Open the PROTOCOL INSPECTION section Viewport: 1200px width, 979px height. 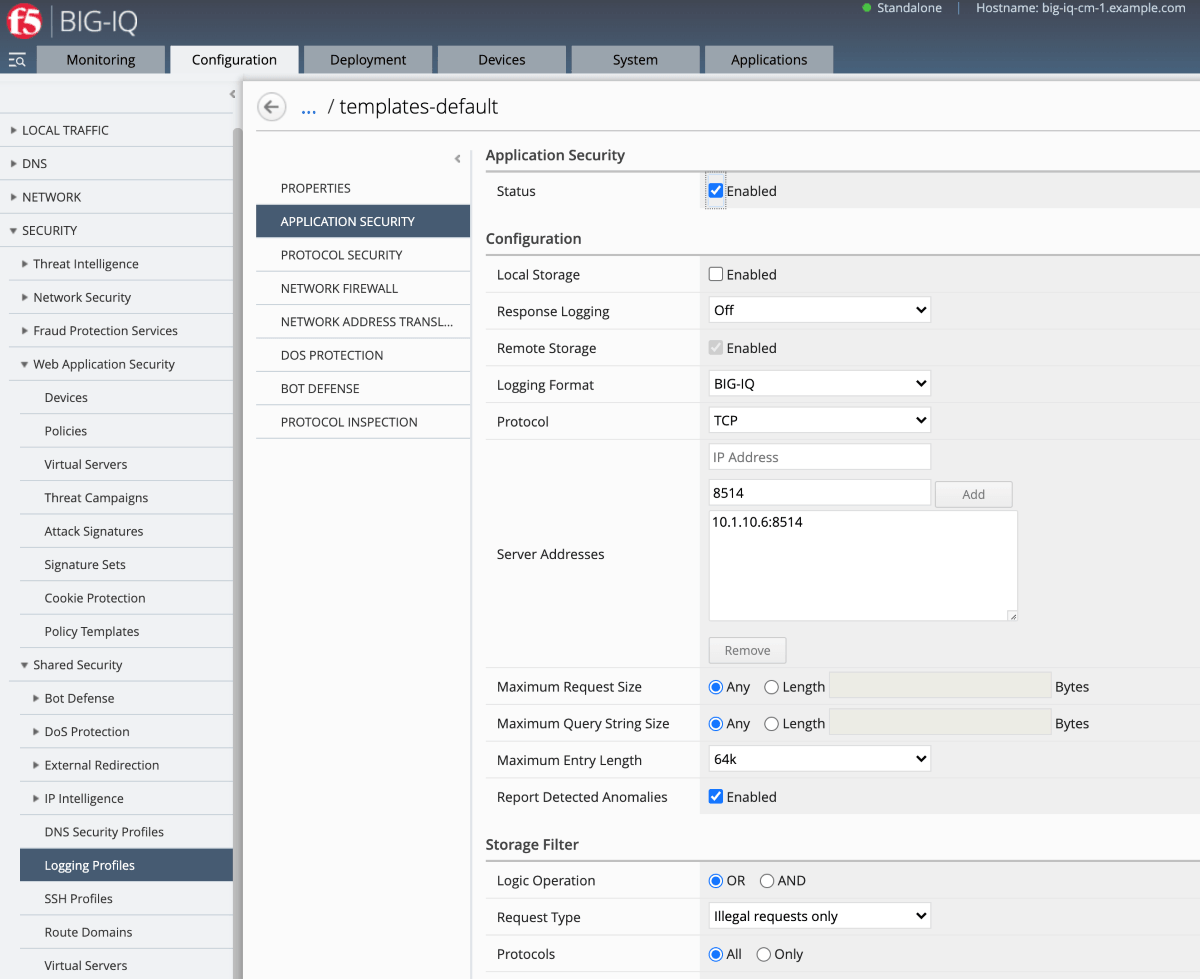pyautogui.click(x=363, y=422)
